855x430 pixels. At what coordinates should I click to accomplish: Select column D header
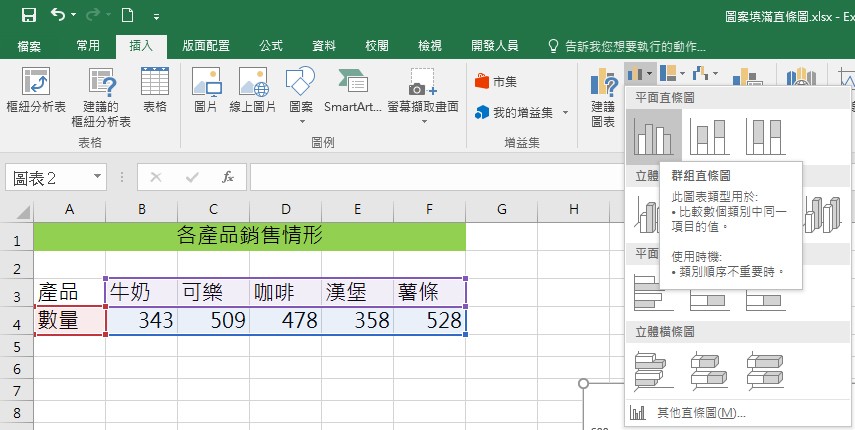click(x=286, y=210)
